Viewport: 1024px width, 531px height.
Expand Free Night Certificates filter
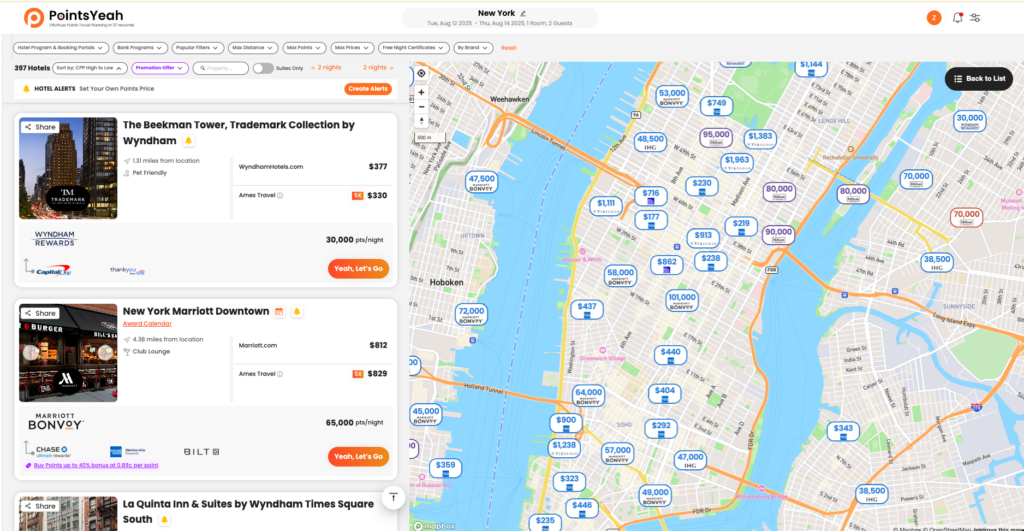(413, 48)
